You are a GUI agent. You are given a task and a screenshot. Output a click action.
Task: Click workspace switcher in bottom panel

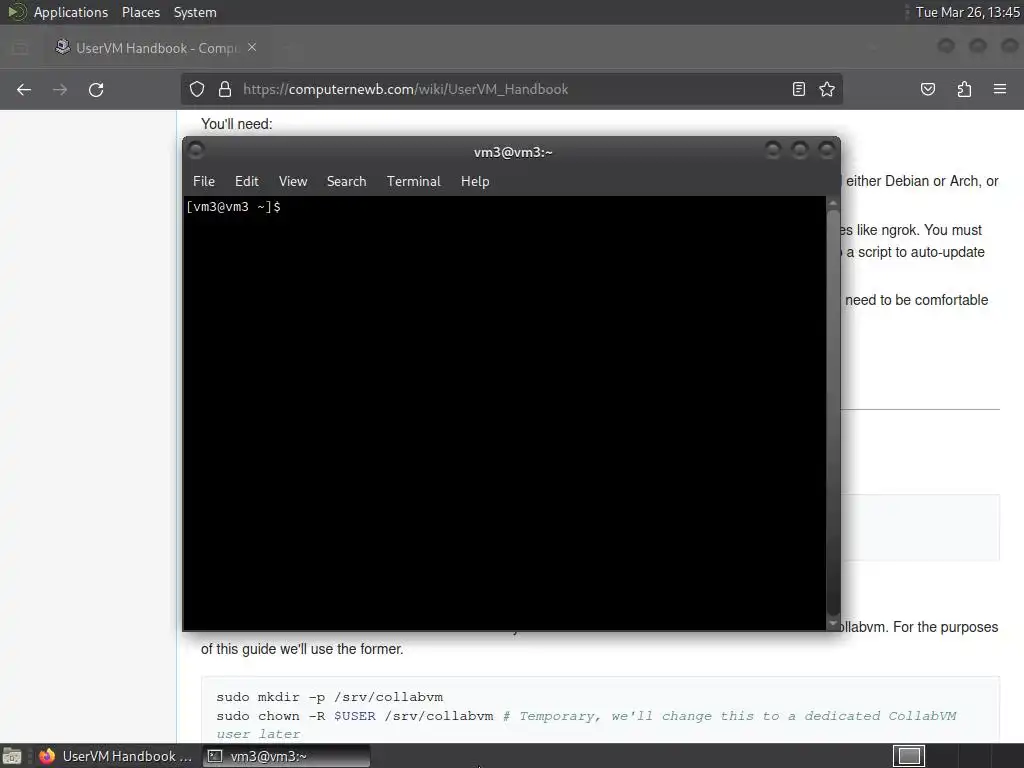tap(909, 756)
